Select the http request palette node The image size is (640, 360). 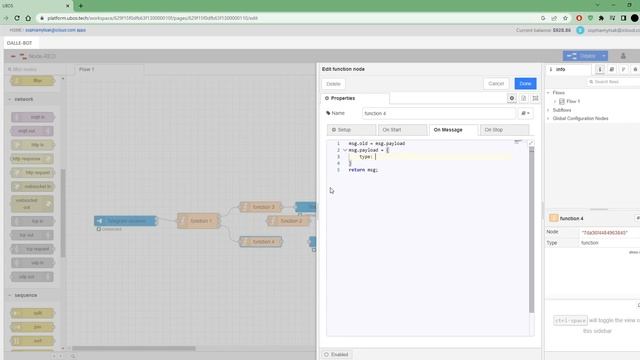(x=33, y=173)
